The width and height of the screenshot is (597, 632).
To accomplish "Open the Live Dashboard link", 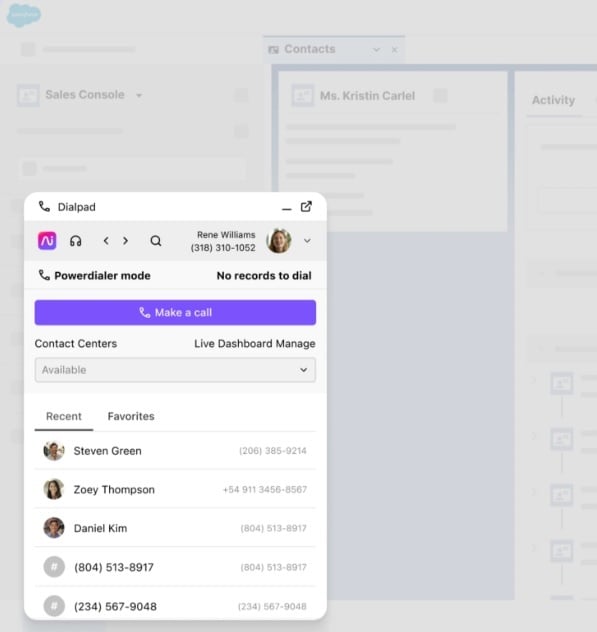I will coord(233,343).
